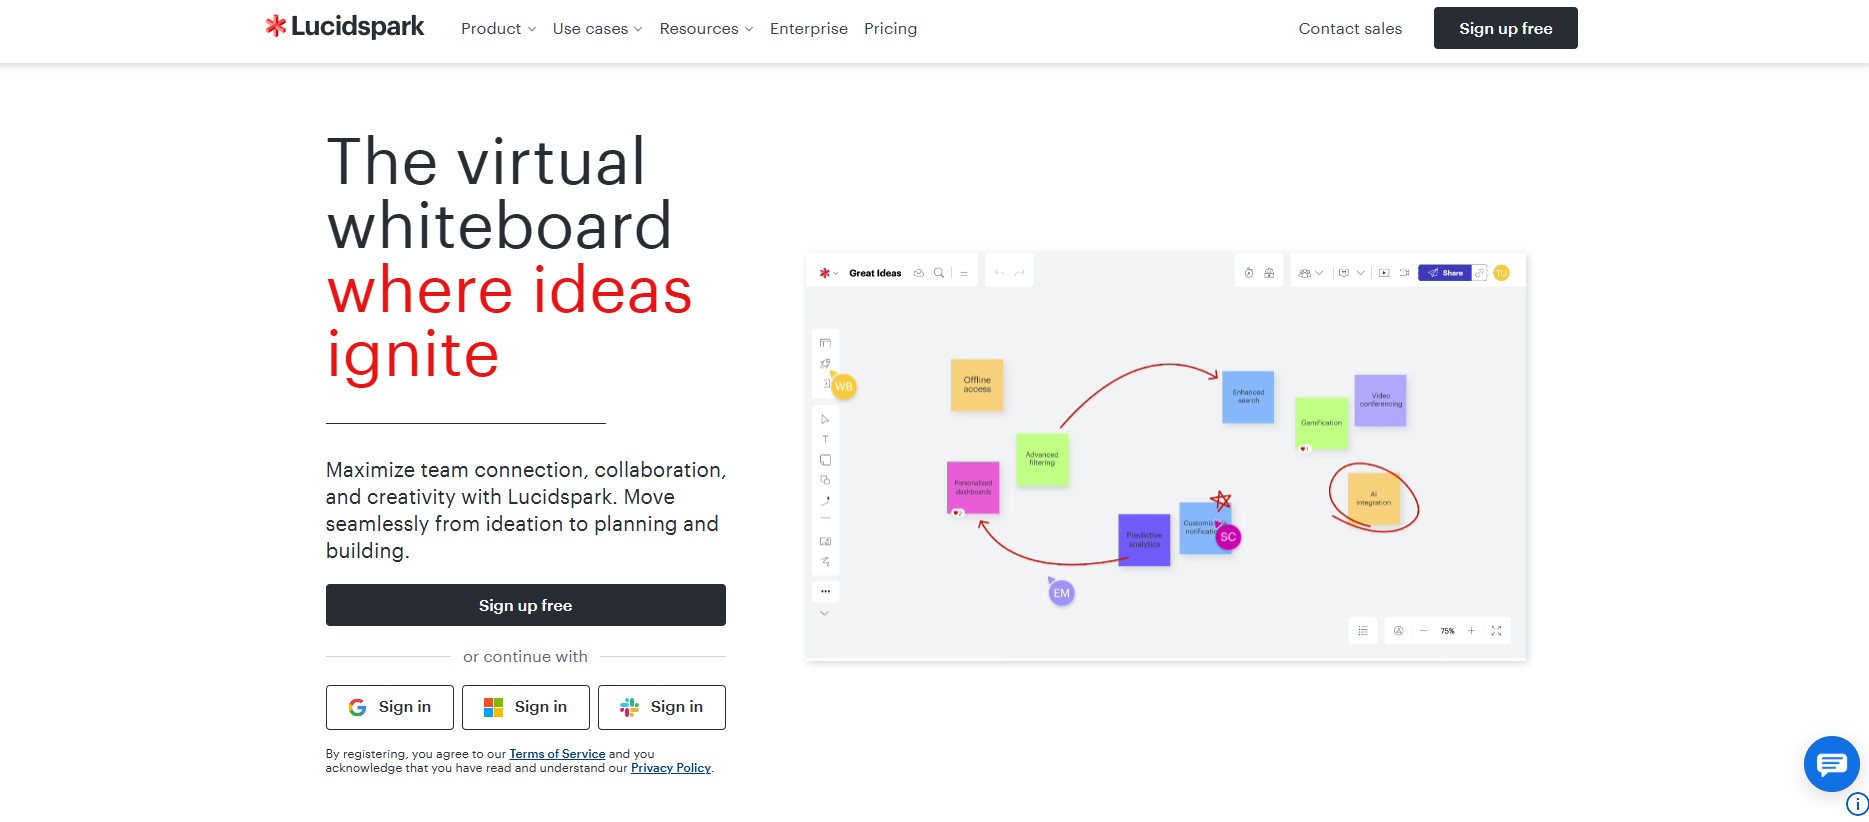Select the shapes tool in preview toolbar
Viewport: 1869px width, 822px height.
coord(825,480)
